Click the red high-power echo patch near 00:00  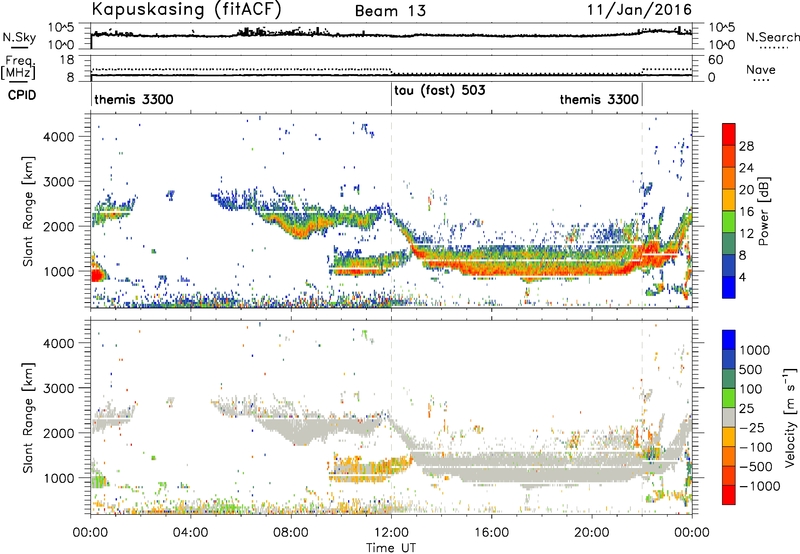click(x=96, y=275)
